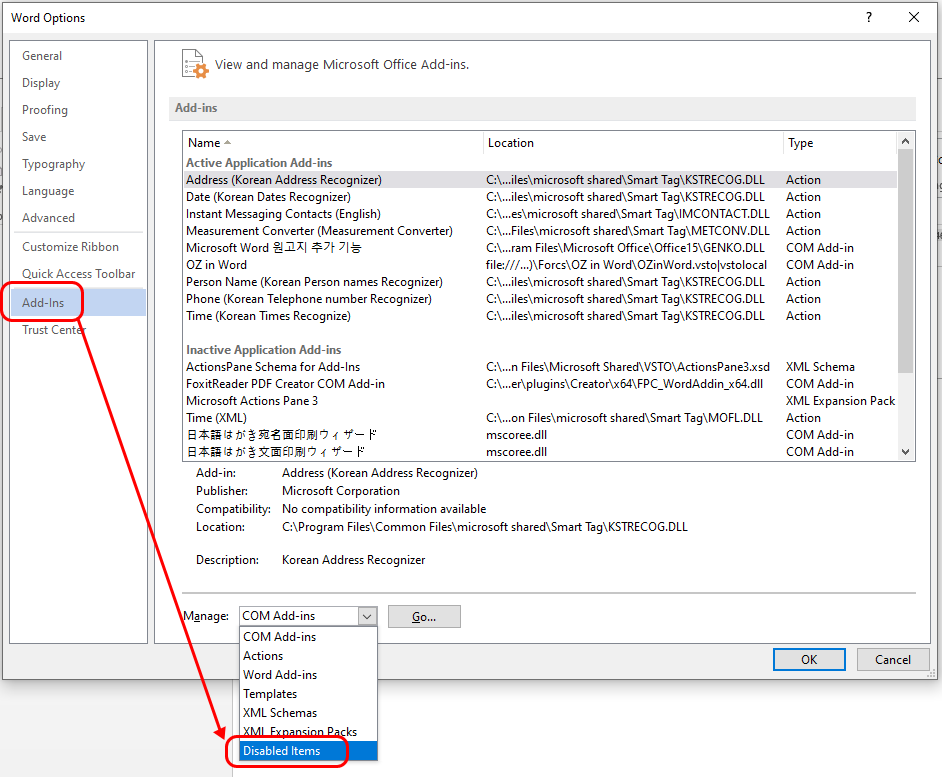Select ActionsPane Schema for Add-Ins row

click(540, 367)
